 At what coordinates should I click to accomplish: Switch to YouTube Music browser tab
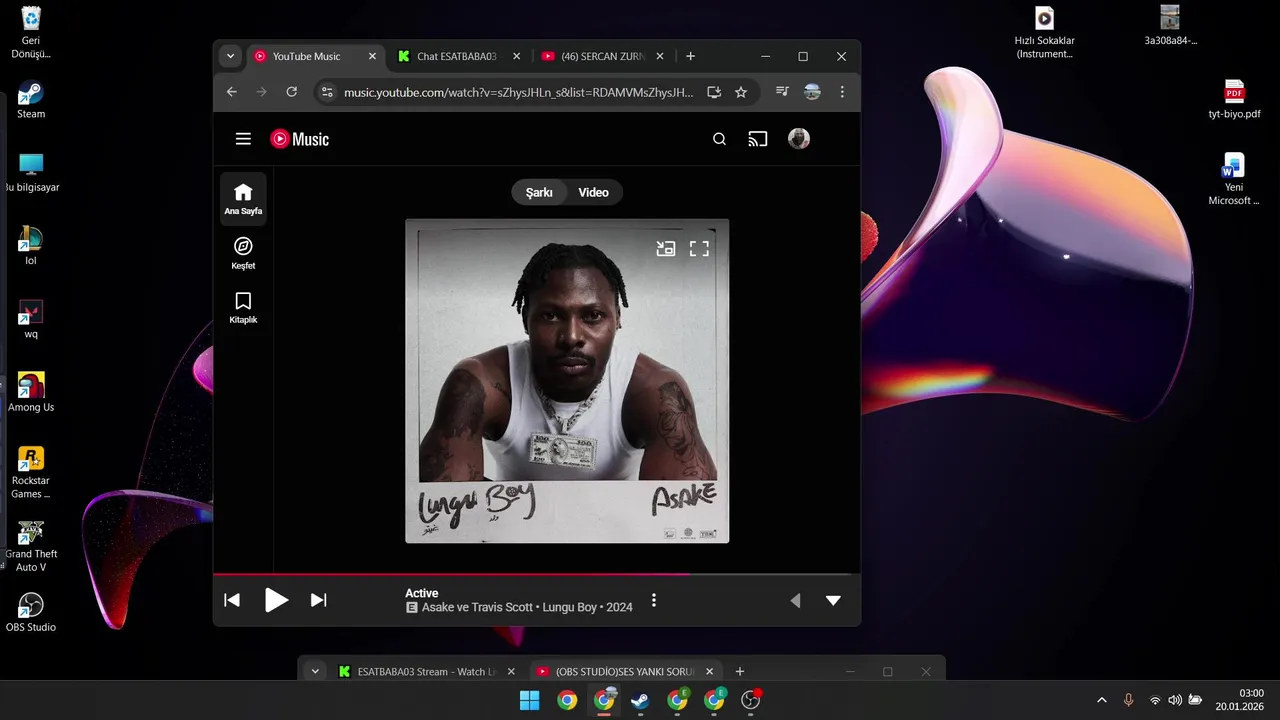(x=316, y=57)
